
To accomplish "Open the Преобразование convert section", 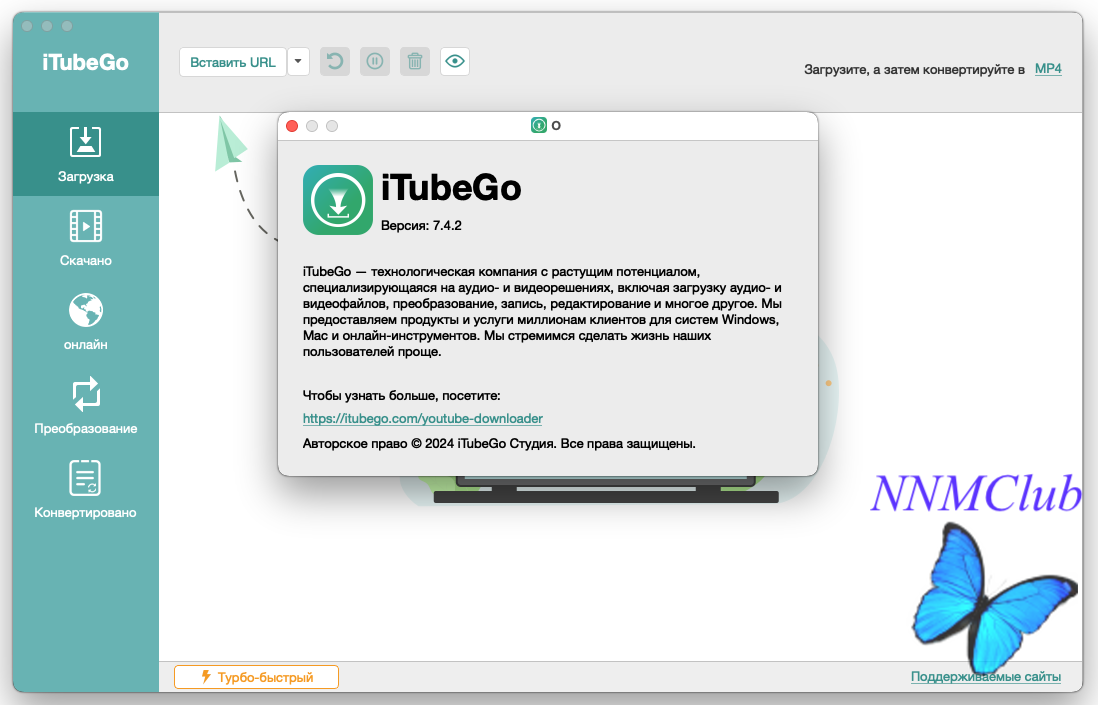I will point(85,406).
